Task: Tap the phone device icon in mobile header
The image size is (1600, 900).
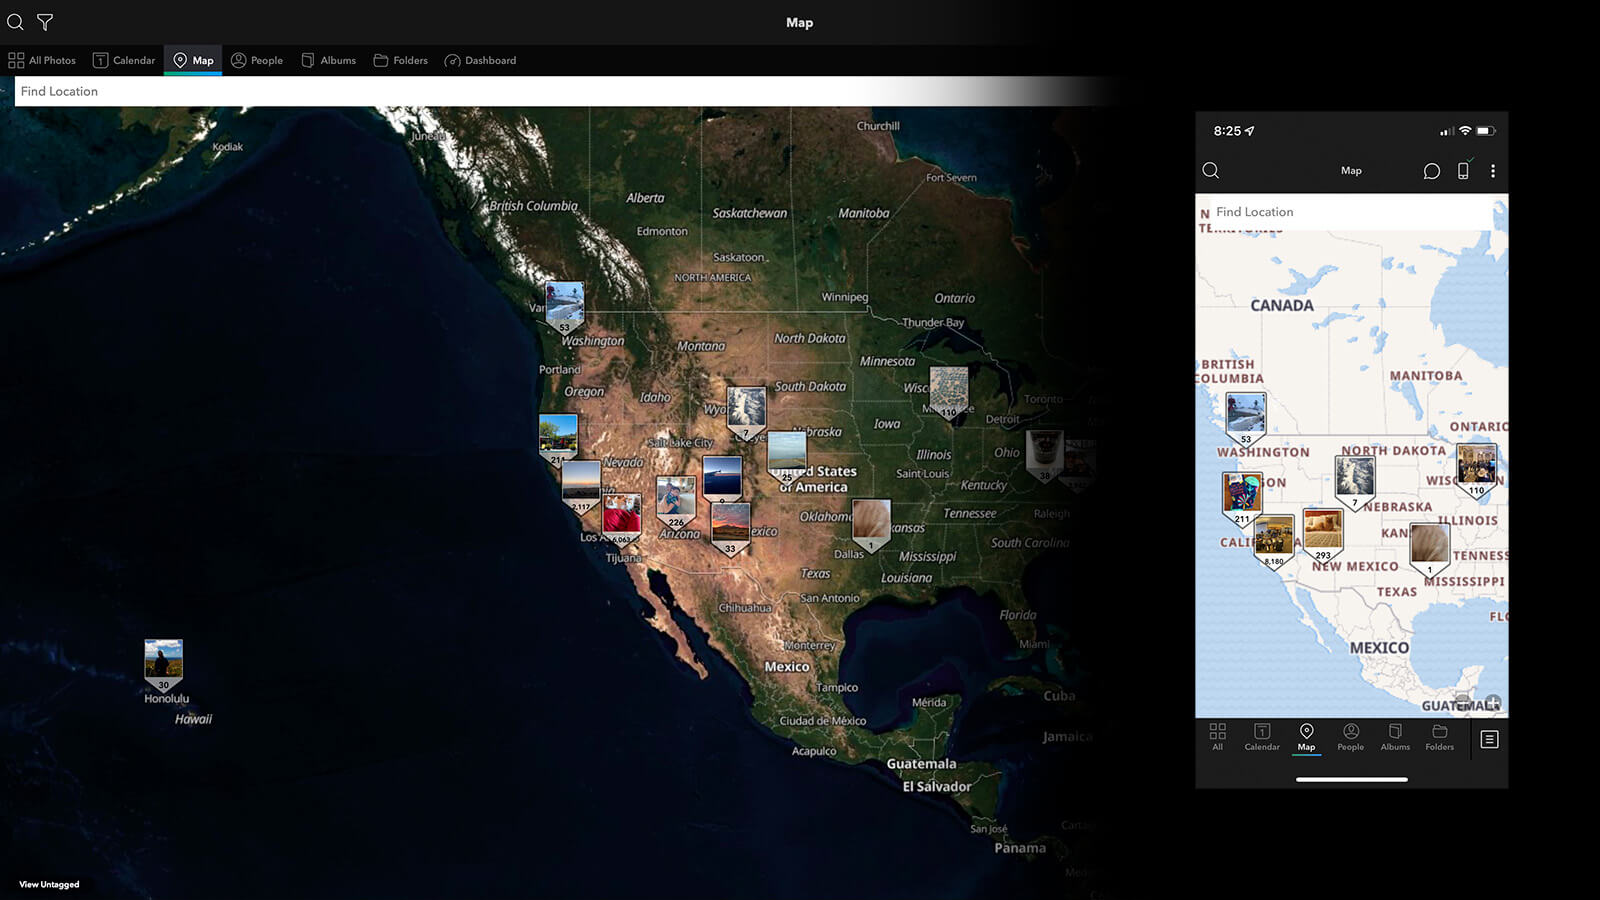Action: point(1463,171)
